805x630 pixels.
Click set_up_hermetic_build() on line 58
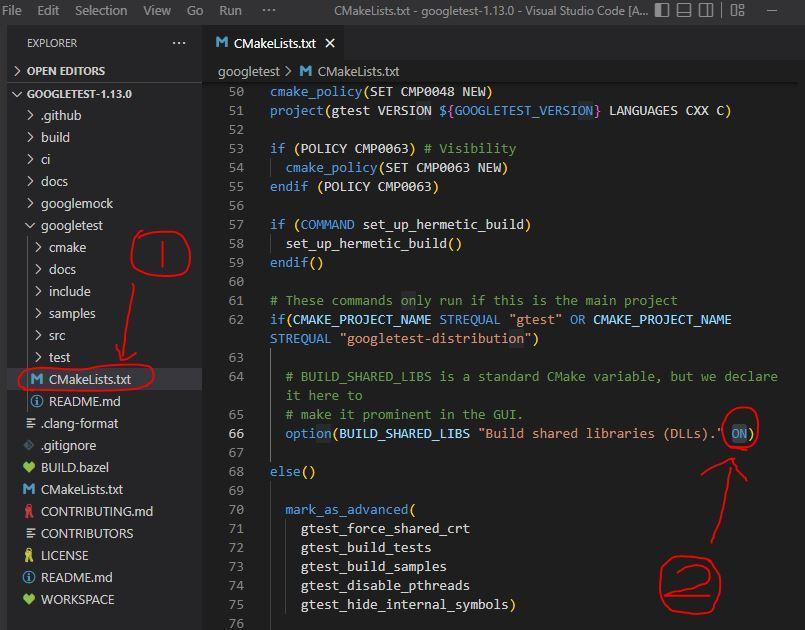374,244
